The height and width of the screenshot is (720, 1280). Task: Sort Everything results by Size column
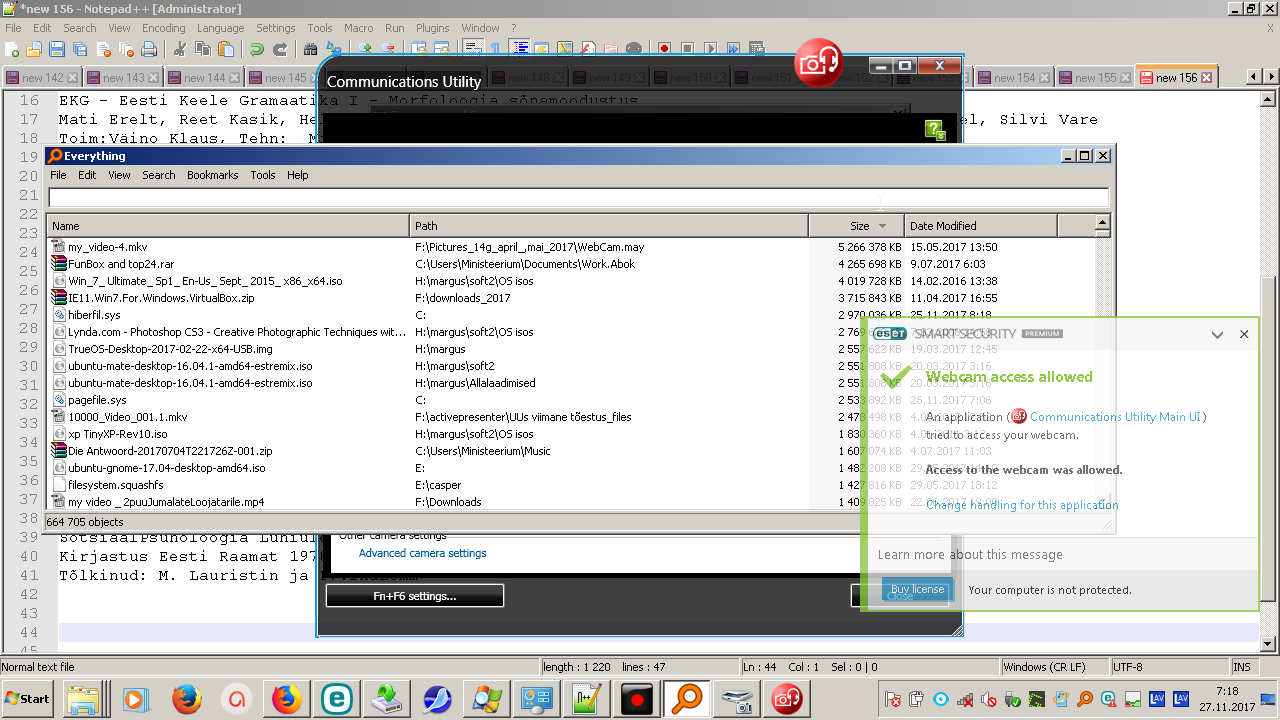(856, 226)
